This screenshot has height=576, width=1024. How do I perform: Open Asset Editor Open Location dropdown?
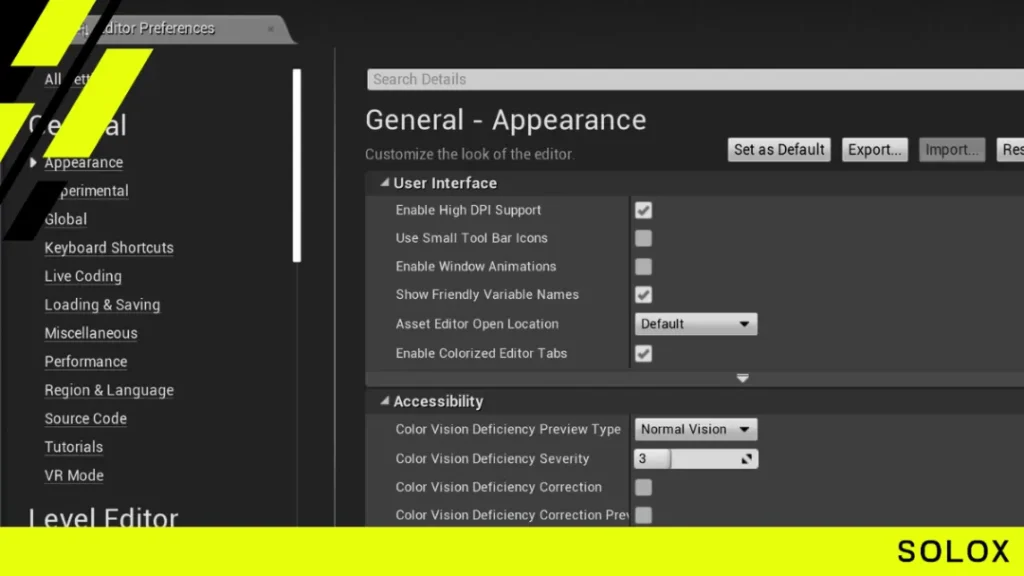click(696, 324)
